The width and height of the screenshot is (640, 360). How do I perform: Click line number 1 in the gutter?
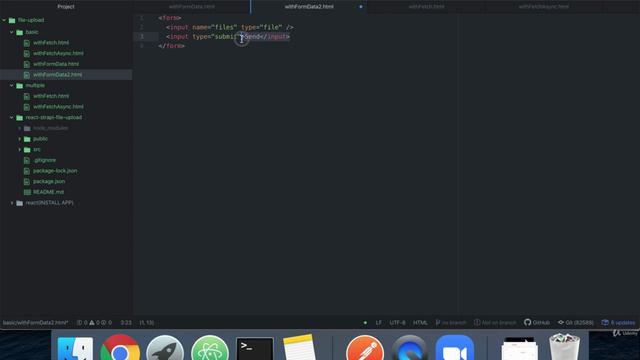[142, 18]
